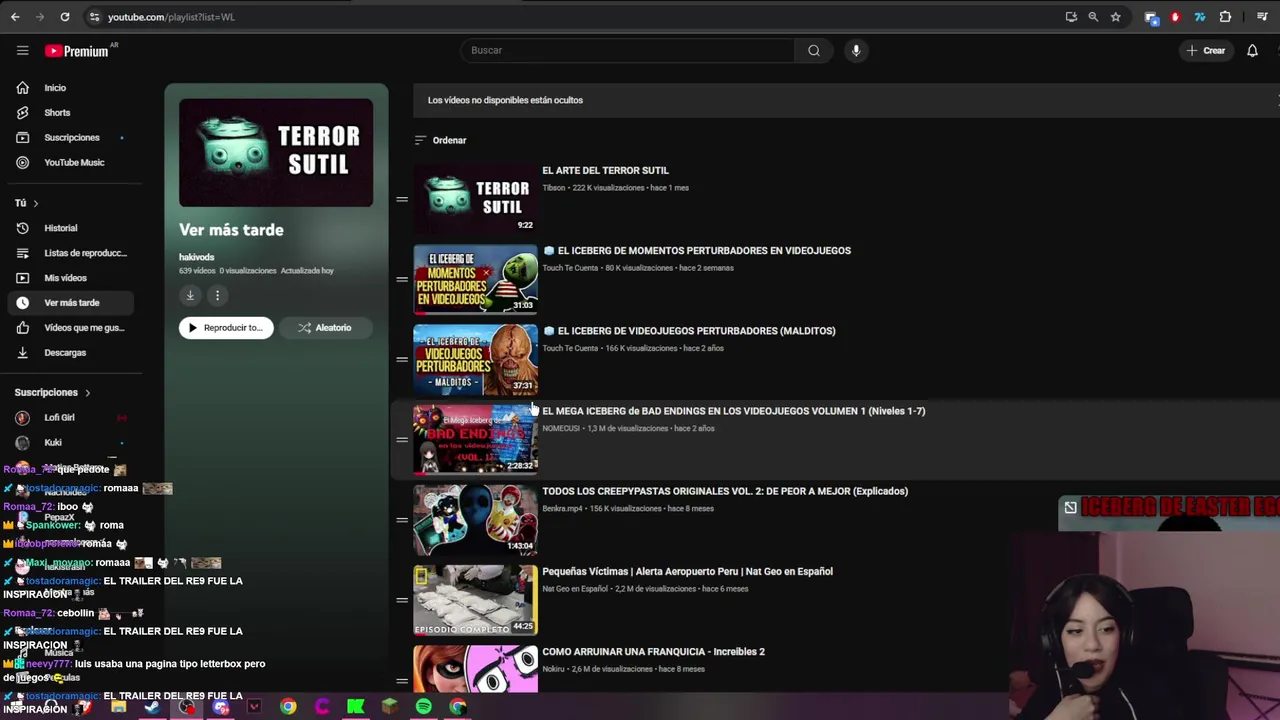This screenshot has width=1280, height=720.
Task: Open Pequeñas Víctimas Alerta Aeropuerto Peru video
Action: (687, 571)
